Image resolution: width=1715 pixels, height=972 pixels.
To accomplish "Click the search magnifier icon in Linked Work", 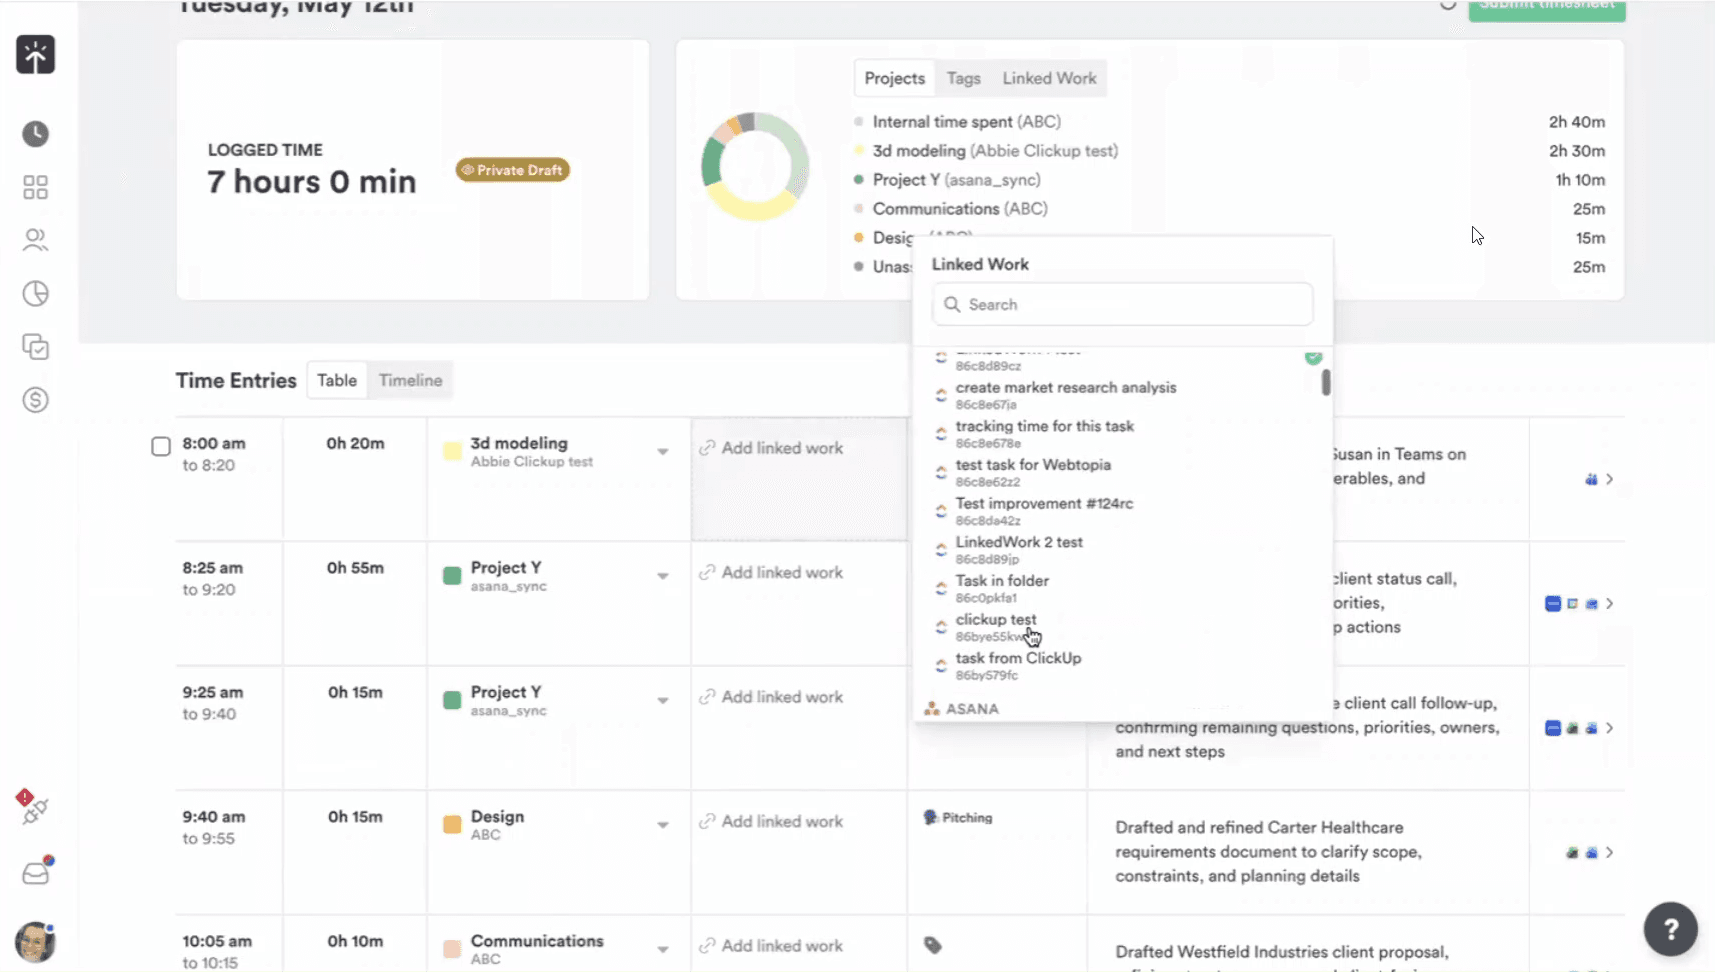I will pos(952,304).
